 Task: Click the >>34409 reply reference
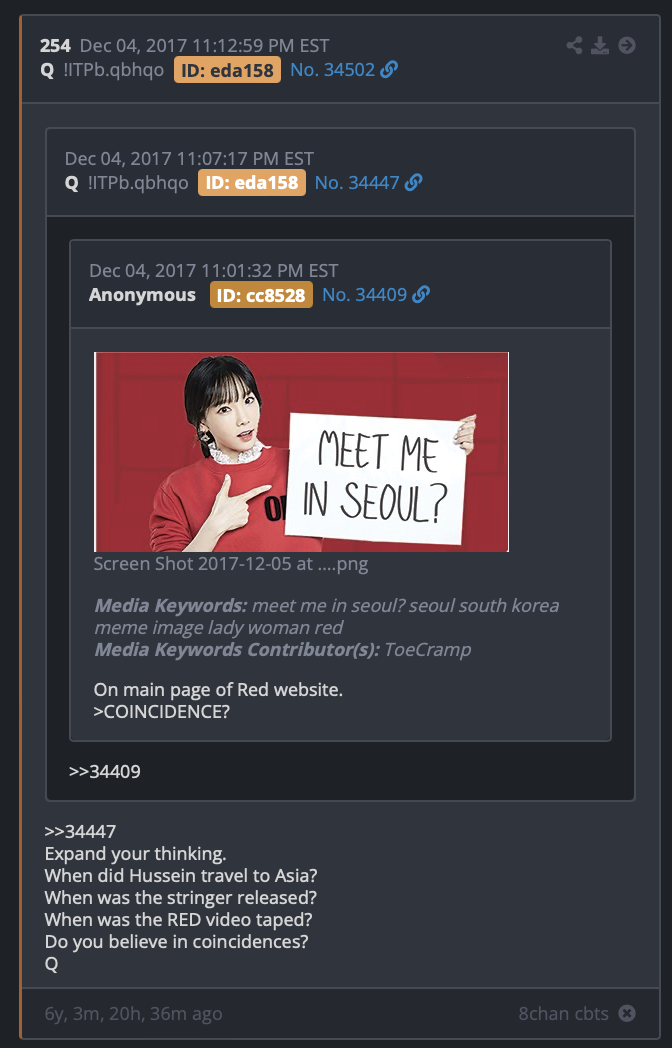pyautogui.click(x=104, y=771)
